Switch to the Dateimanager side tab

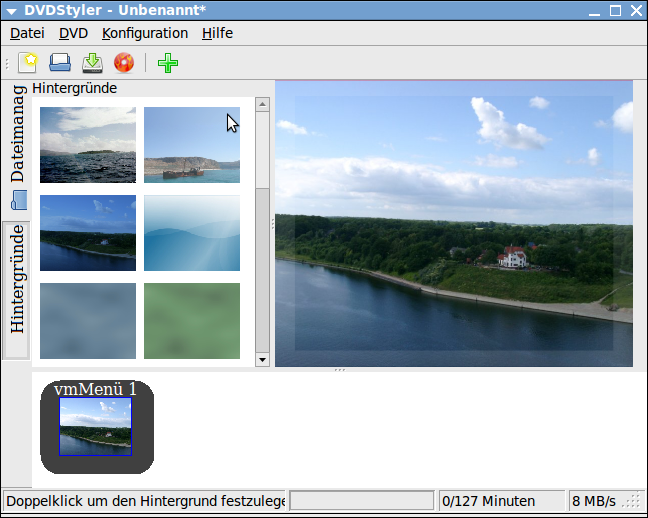[x=17, y=135]
